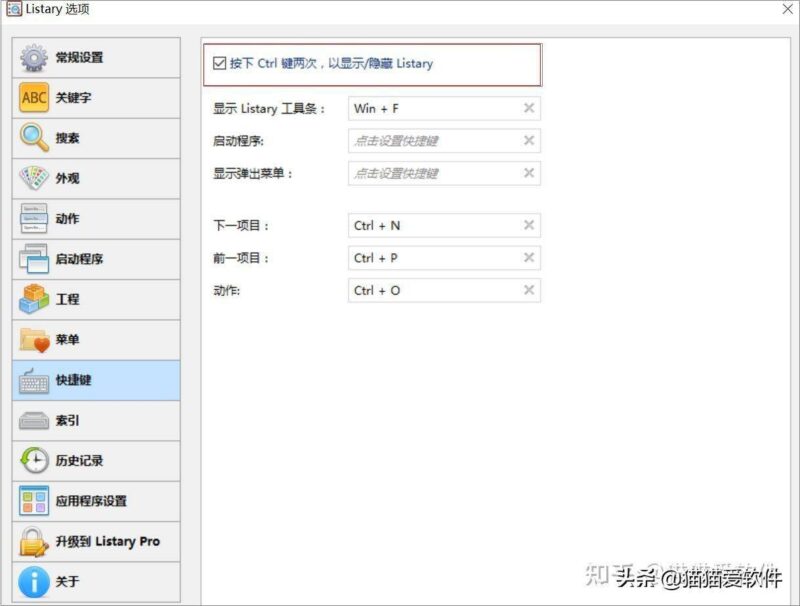Select the 动作 window list icon

(32, 219)
